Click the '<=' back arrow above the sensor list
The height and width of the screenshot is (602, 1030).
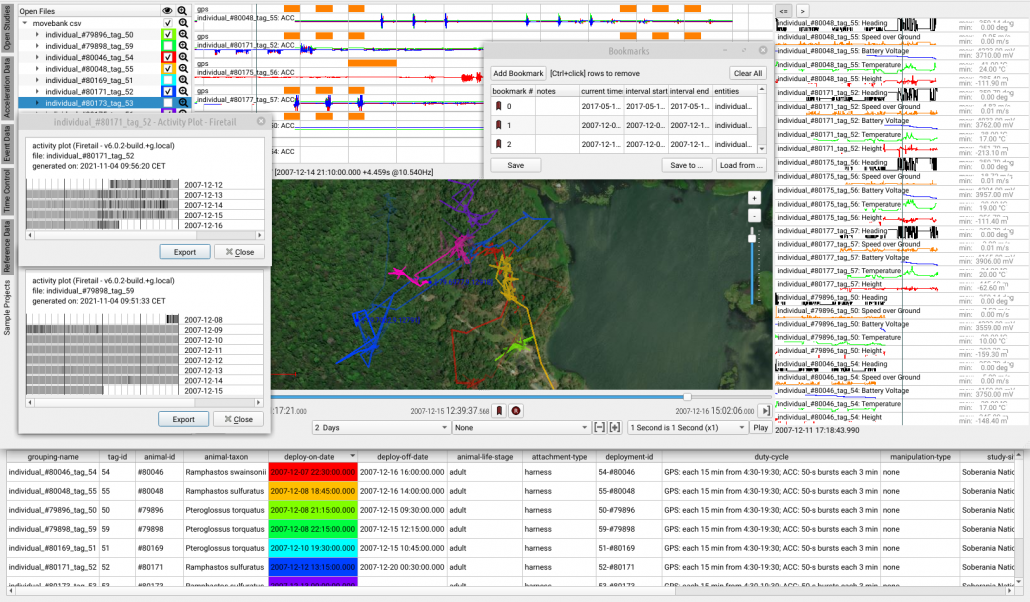pyautogui.click(x=784, y=11)
